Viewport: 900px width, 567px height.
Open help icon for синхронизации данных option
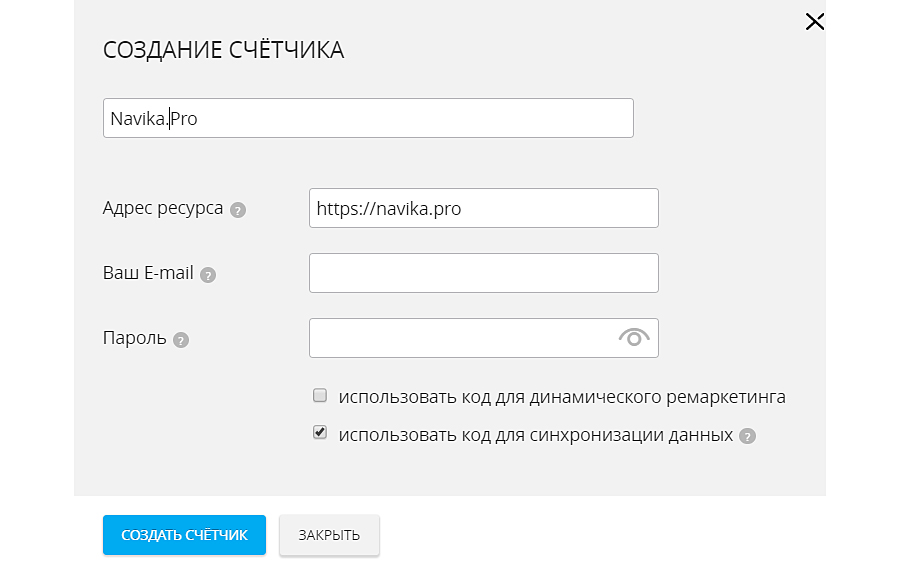747,437
